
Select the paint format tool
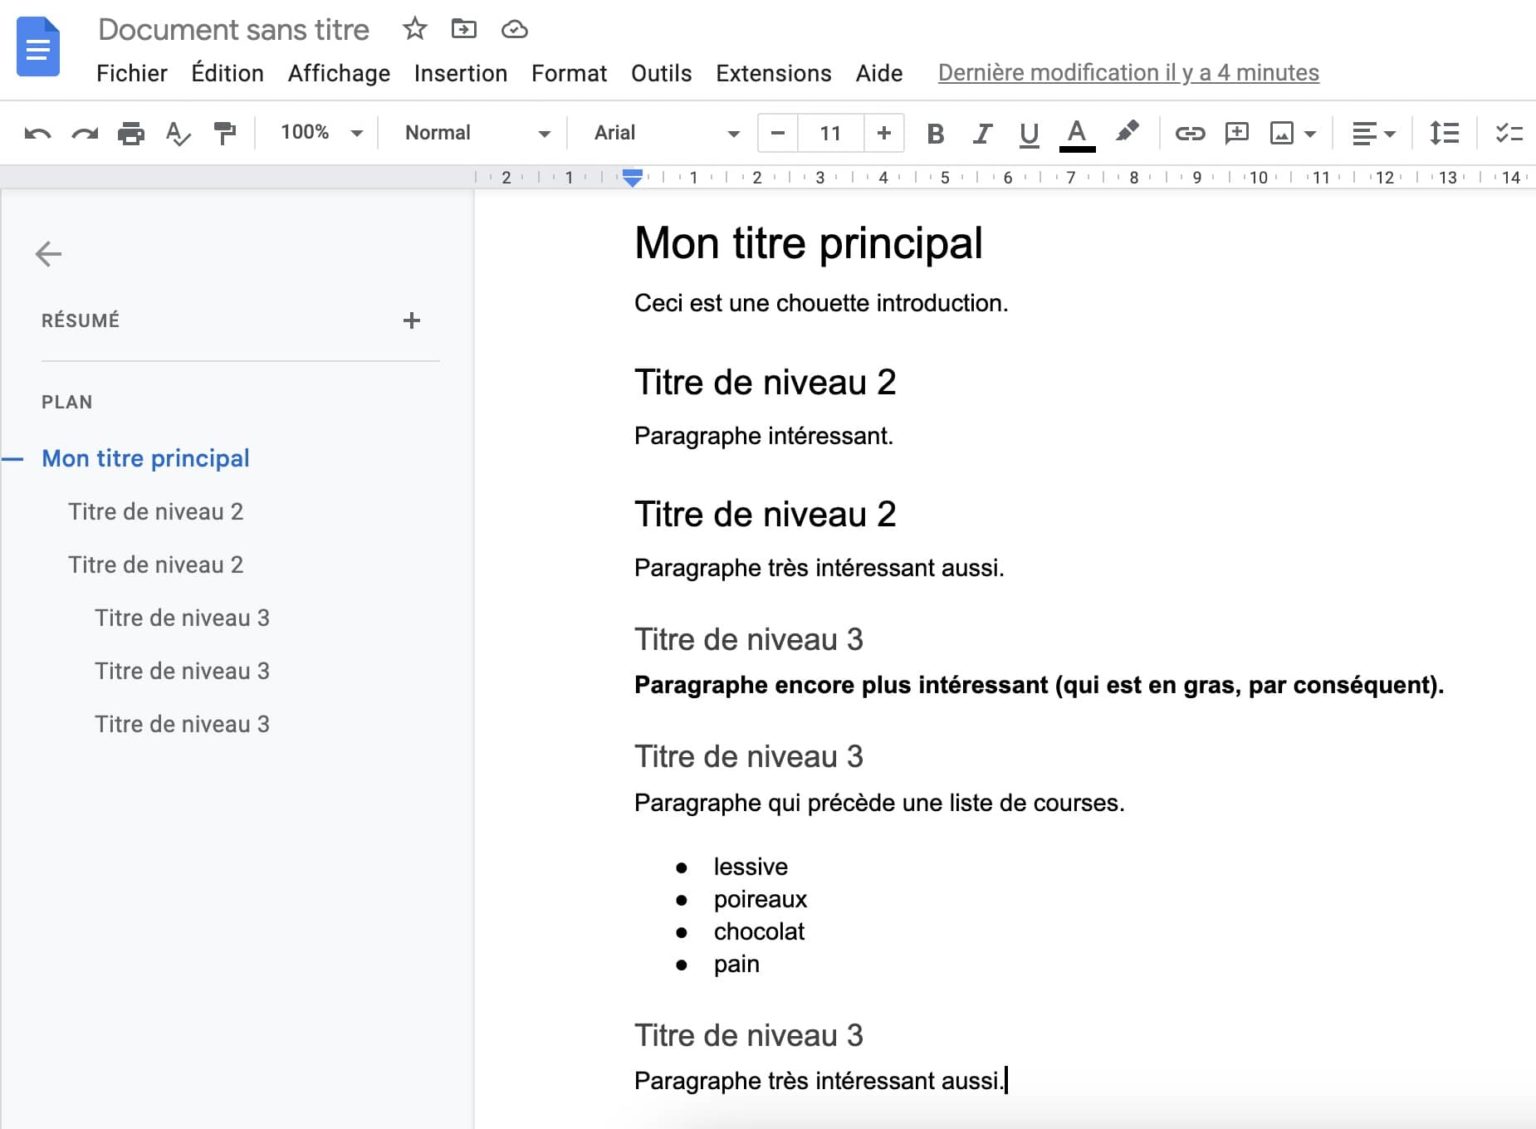pos(225,132)
